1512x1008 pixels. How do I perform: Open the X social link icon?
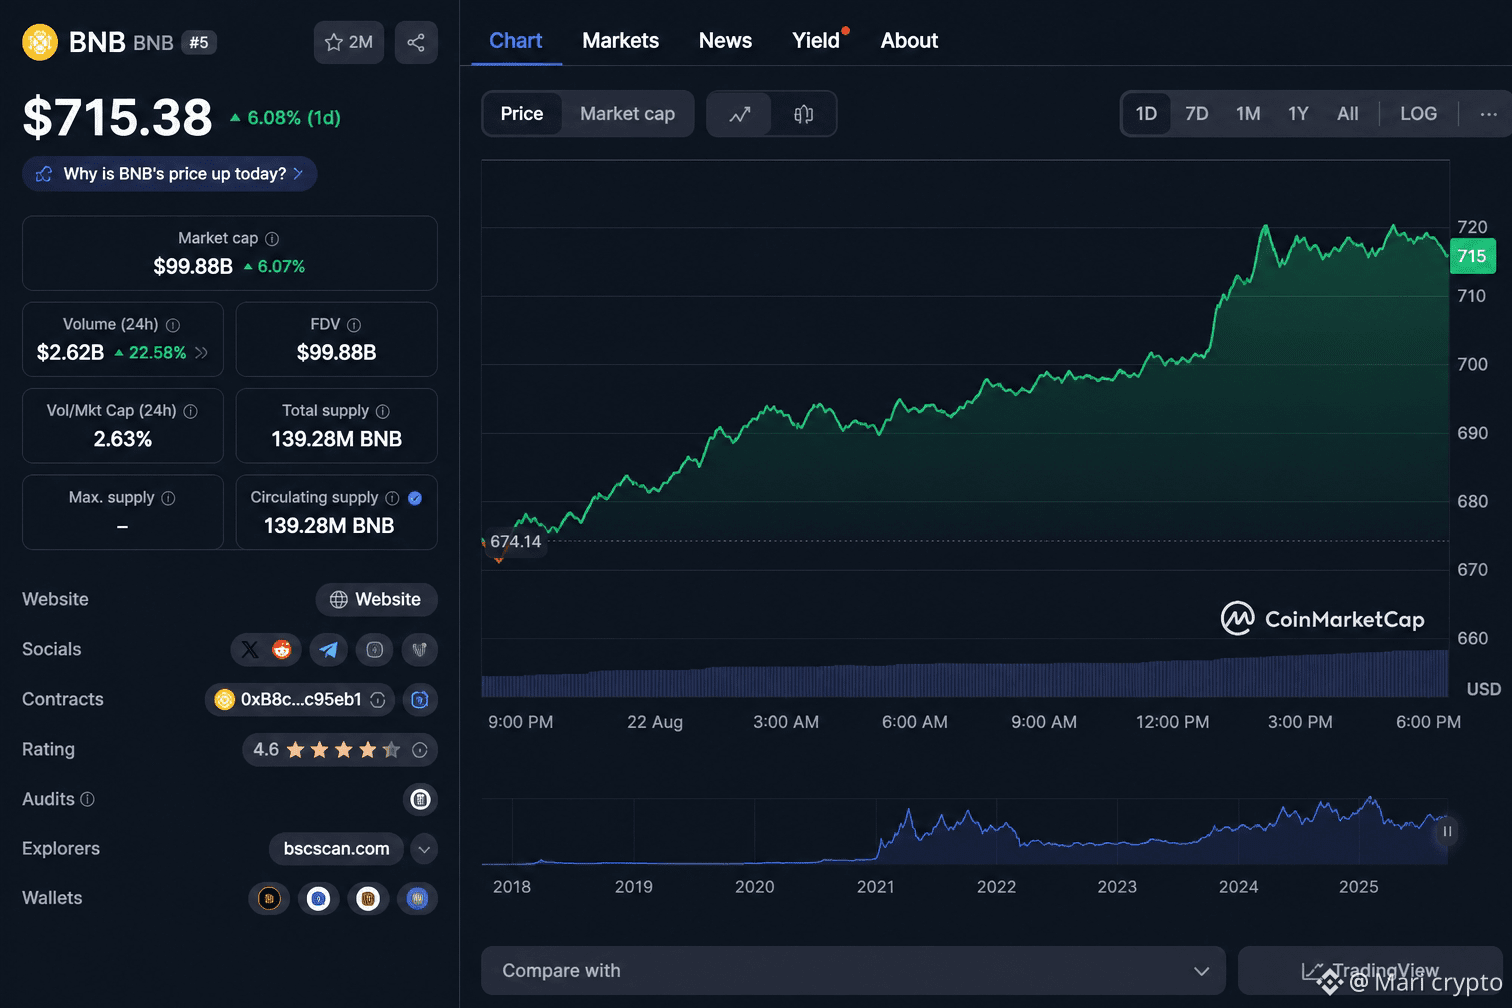(x=250, y=650)
